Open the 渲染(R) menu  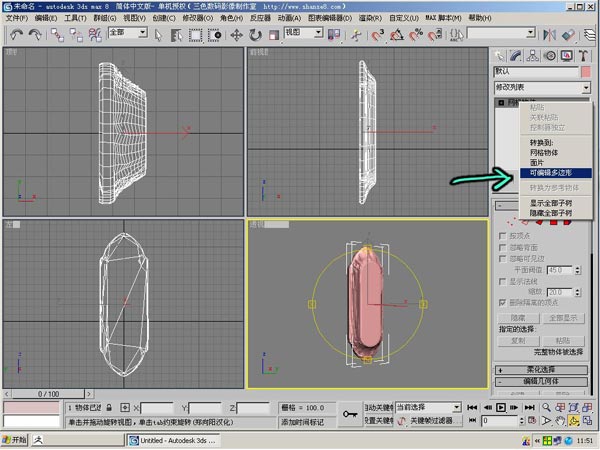coord(370,18)
